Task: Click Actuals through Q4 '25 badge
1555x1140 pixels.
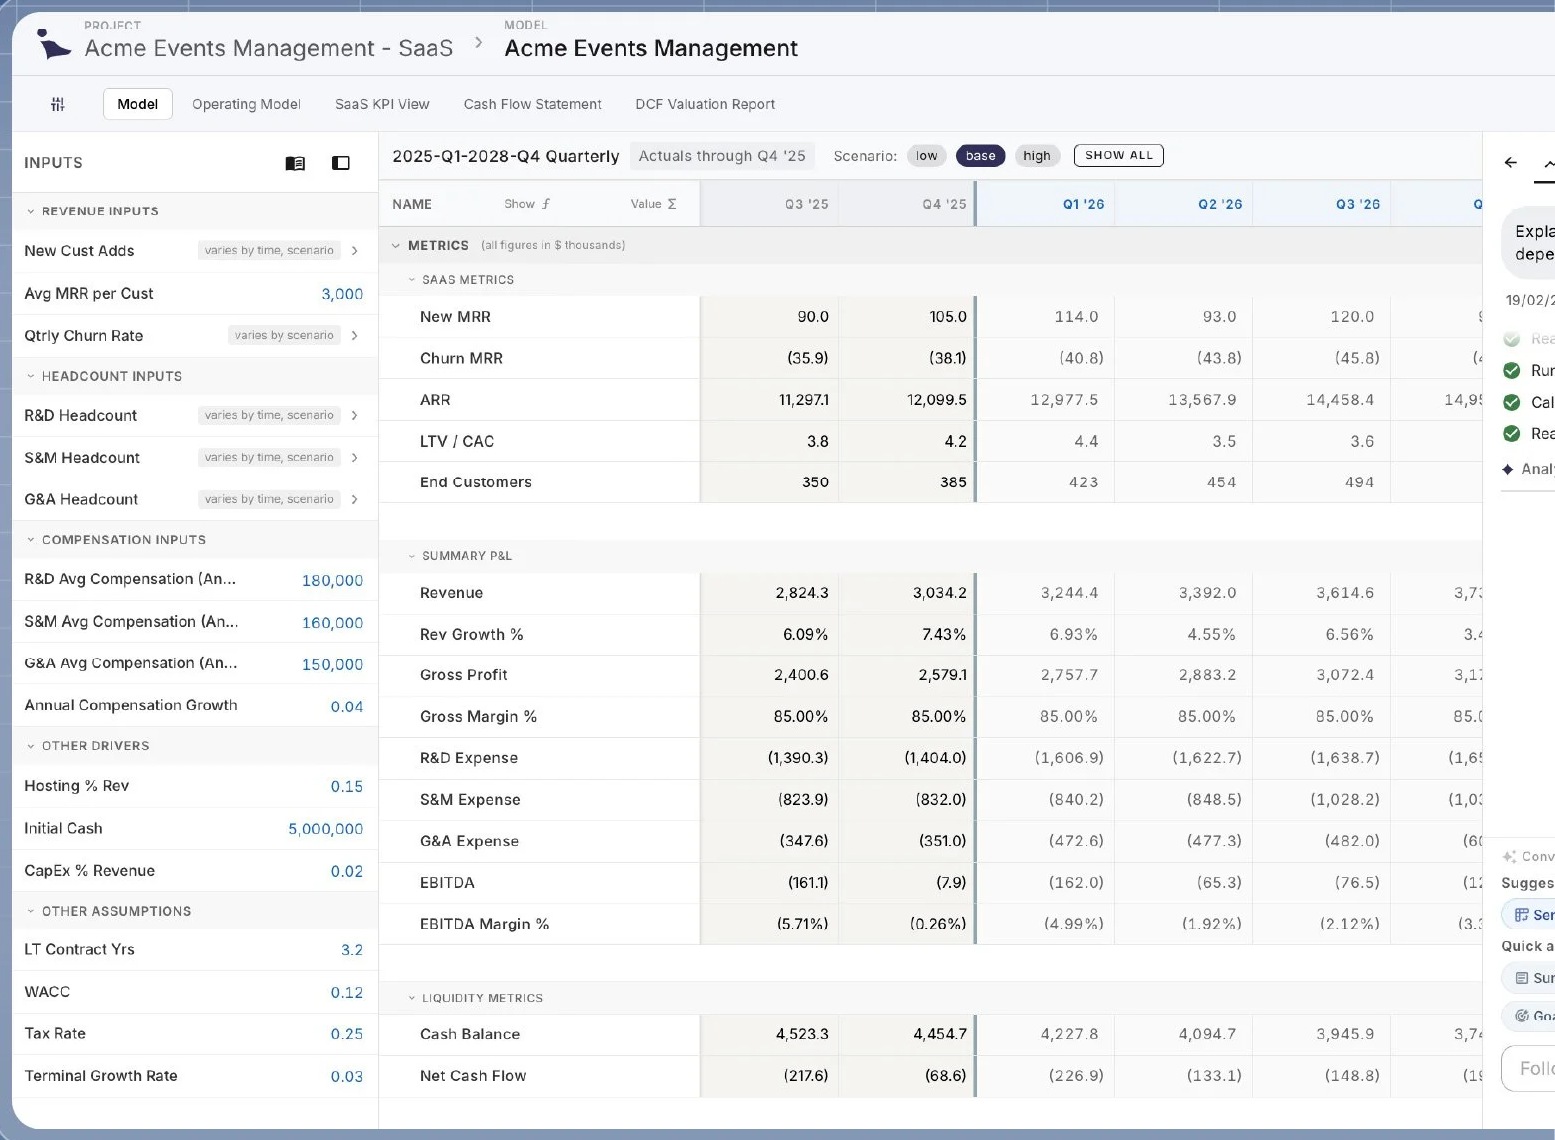Action: pyautogui.click(x=722, y=156)
